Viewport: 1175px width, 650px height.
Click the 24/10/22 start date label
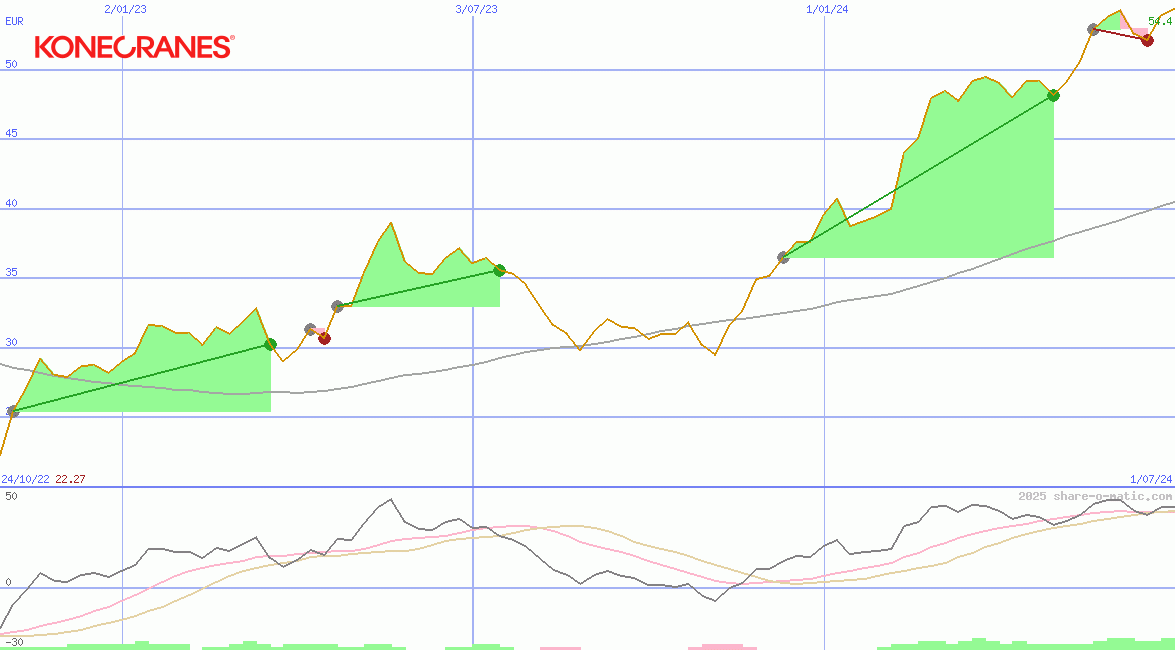pos(25,479)
